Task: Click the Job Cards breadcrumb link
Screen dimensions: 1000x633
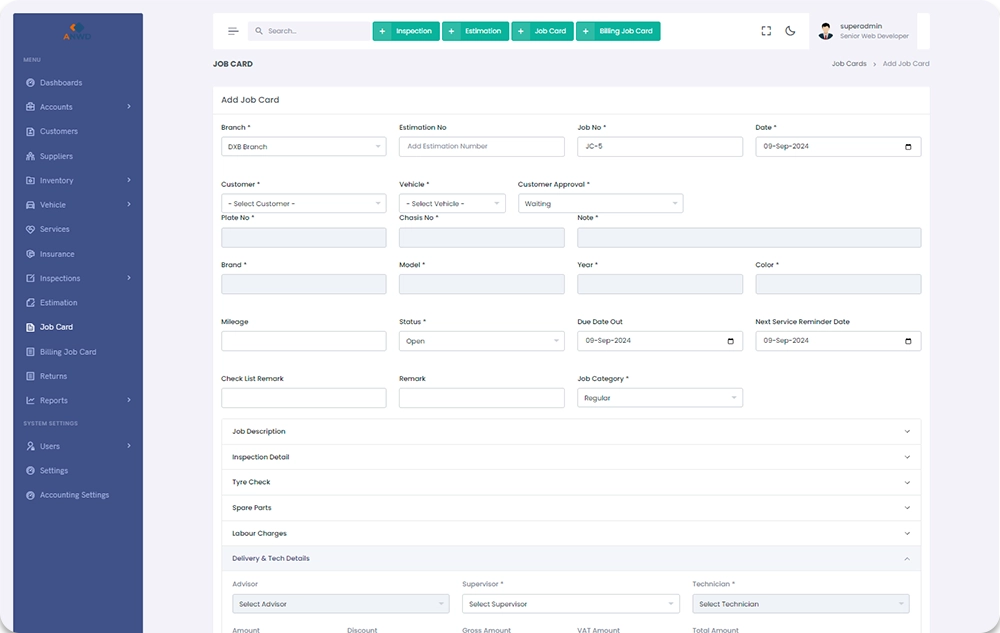Action: click(x=849, y=64)
